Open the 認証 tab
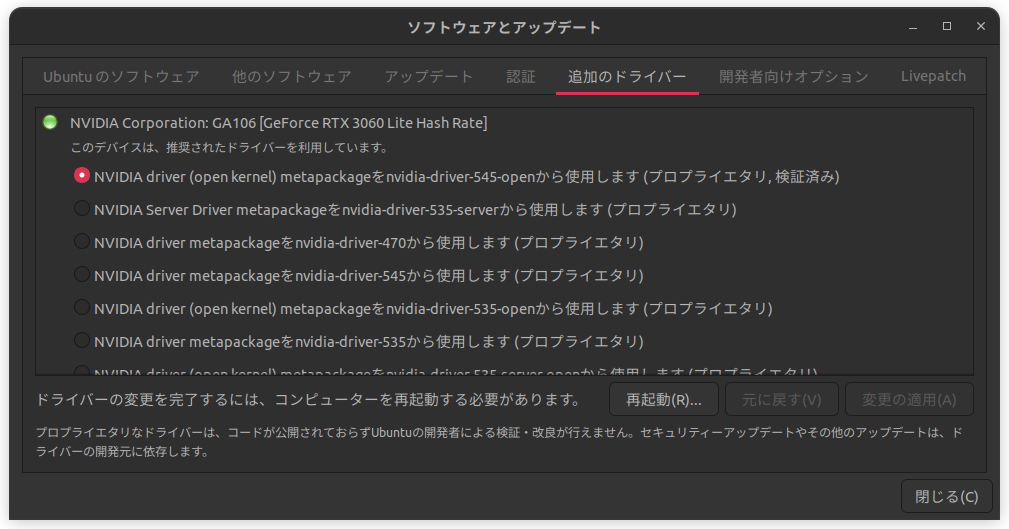This screenshot has height=529, width=1009. pos(521,76)
